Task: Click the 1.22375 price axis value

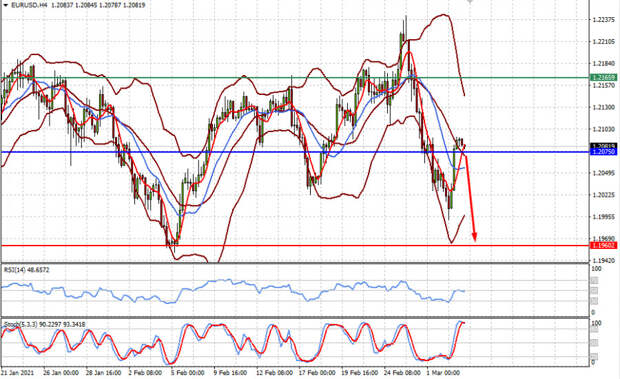Action: (x=604, y=20)
